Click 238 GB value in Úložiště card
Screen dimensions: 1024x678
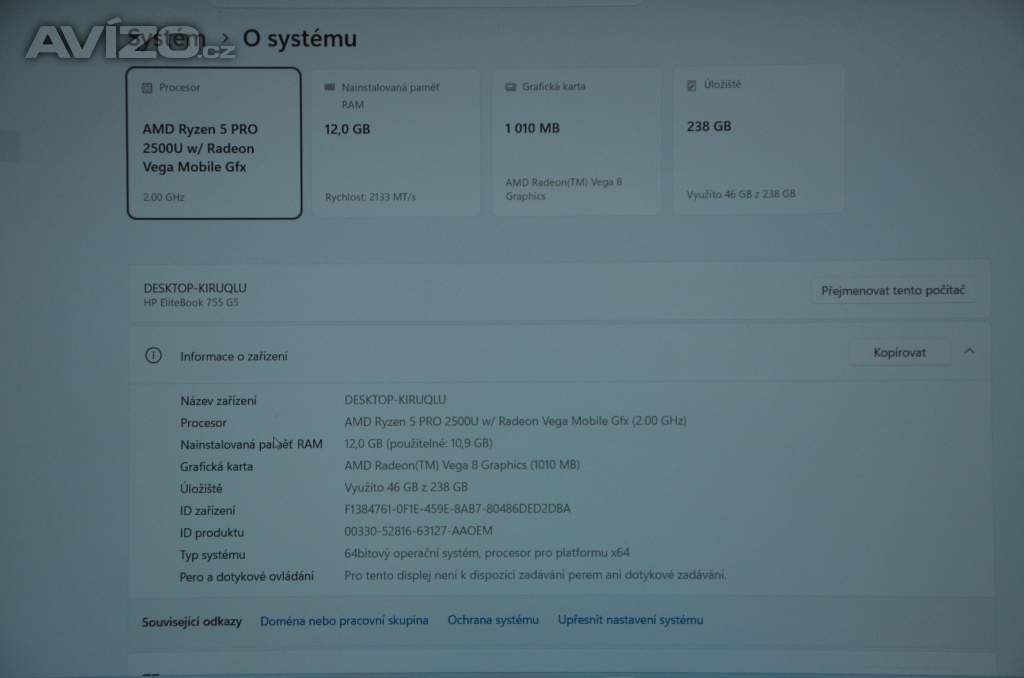point(709,127)
